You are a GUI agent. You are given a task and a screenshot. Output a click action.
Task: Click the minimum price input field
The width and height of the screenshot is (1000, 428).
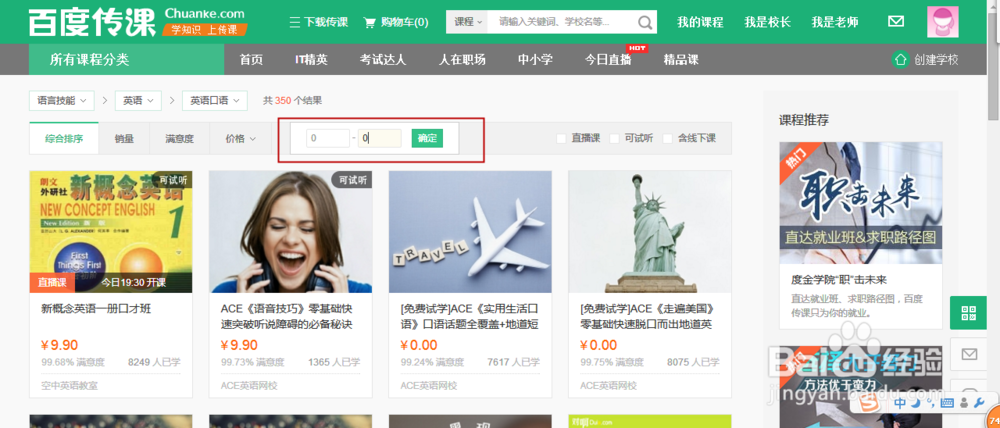(328, 138)
